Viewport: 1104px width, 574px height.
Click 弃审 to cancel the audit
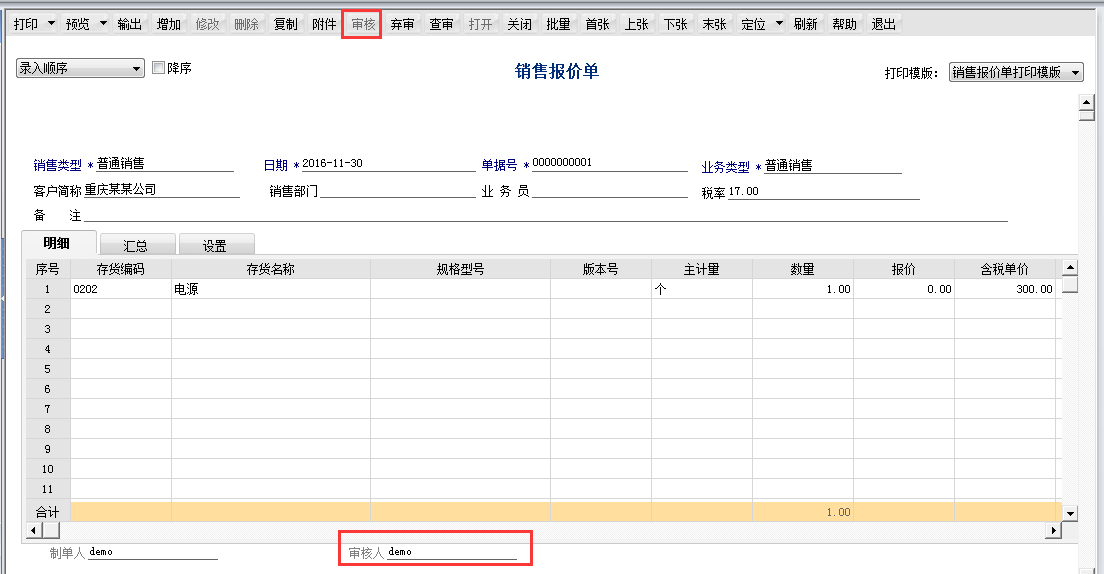402,24
